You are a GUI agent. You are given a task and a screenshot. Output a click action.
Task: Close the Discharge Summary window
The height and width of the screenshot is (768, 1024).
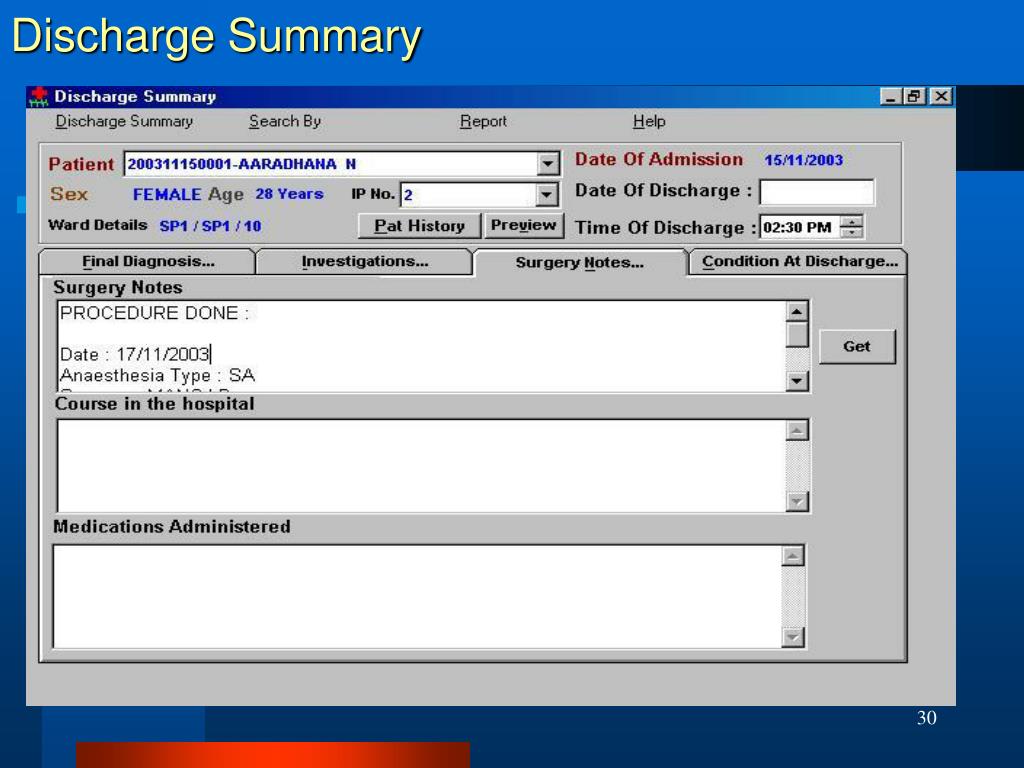pyautogui.click(x=940, y=97)
